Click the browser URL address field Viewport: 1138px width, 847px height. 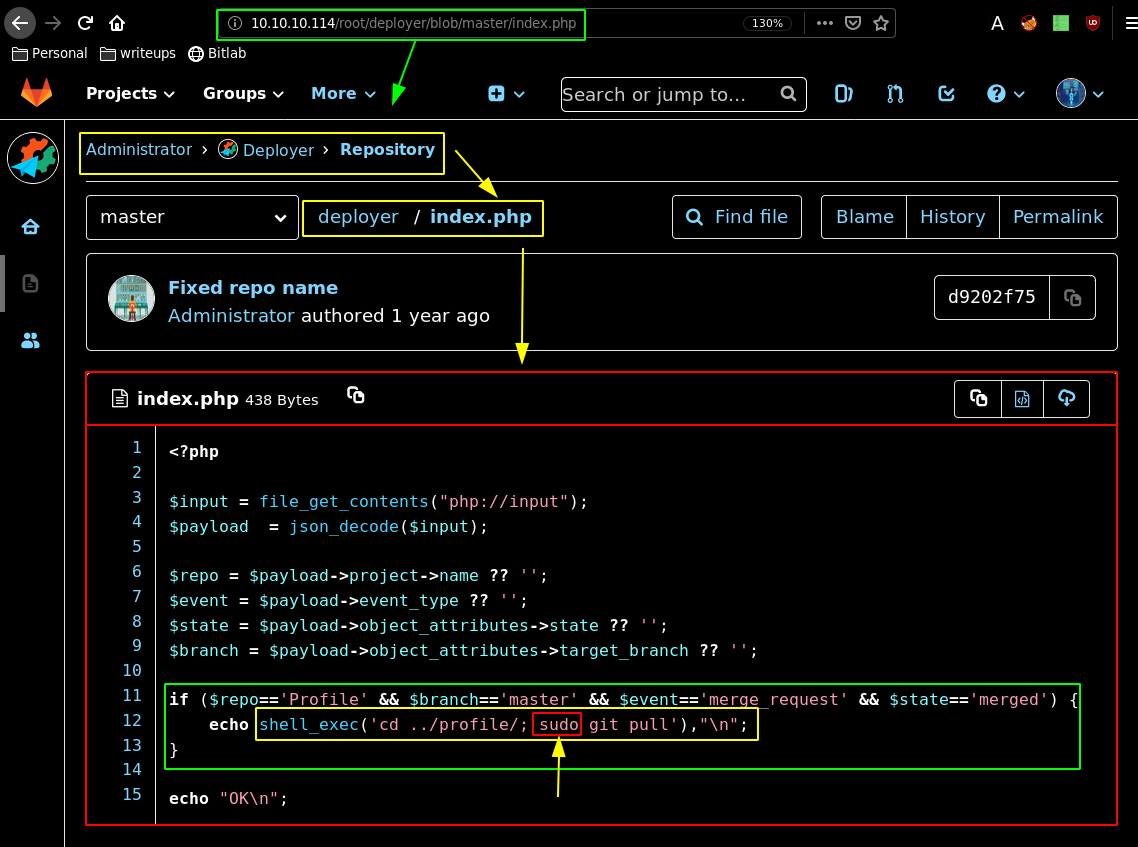[414, 23]
